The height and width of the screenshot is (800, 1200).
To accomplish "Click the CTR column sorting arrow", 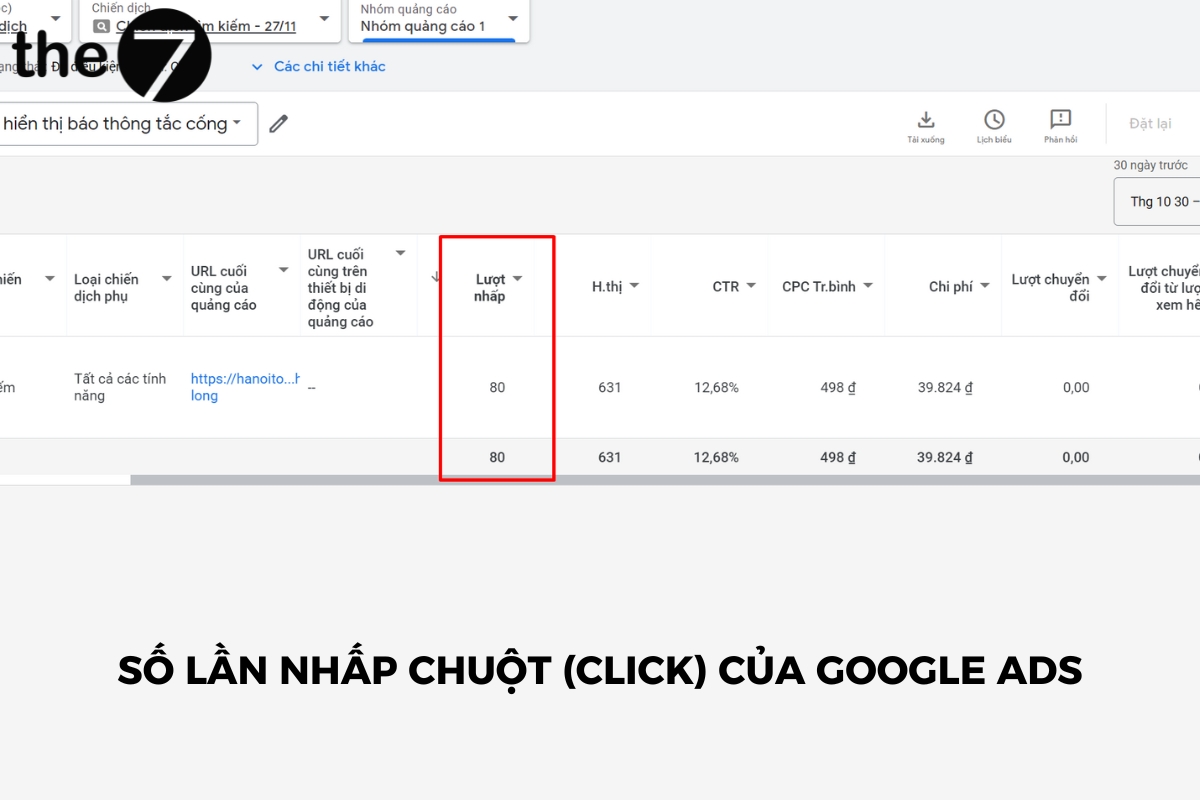I will click(x=751, y=286).
